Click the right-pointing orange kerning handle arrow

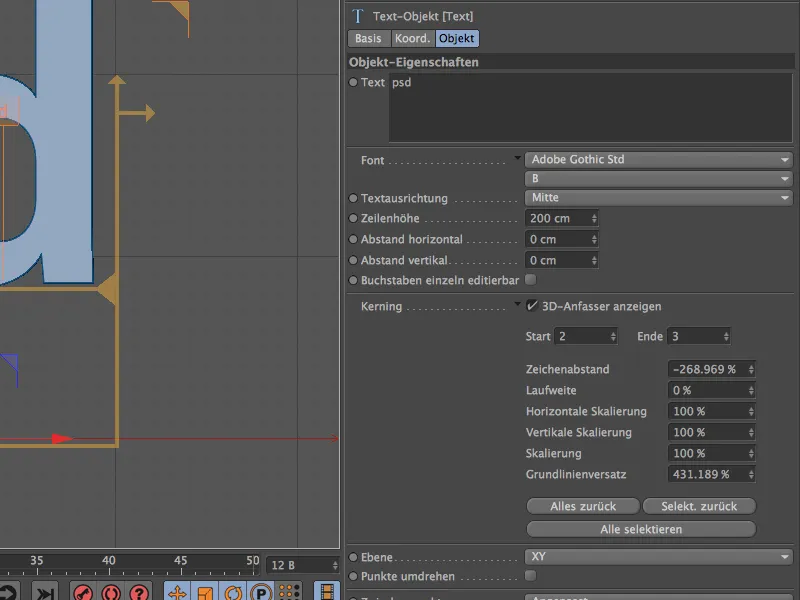tap(149, 113)
